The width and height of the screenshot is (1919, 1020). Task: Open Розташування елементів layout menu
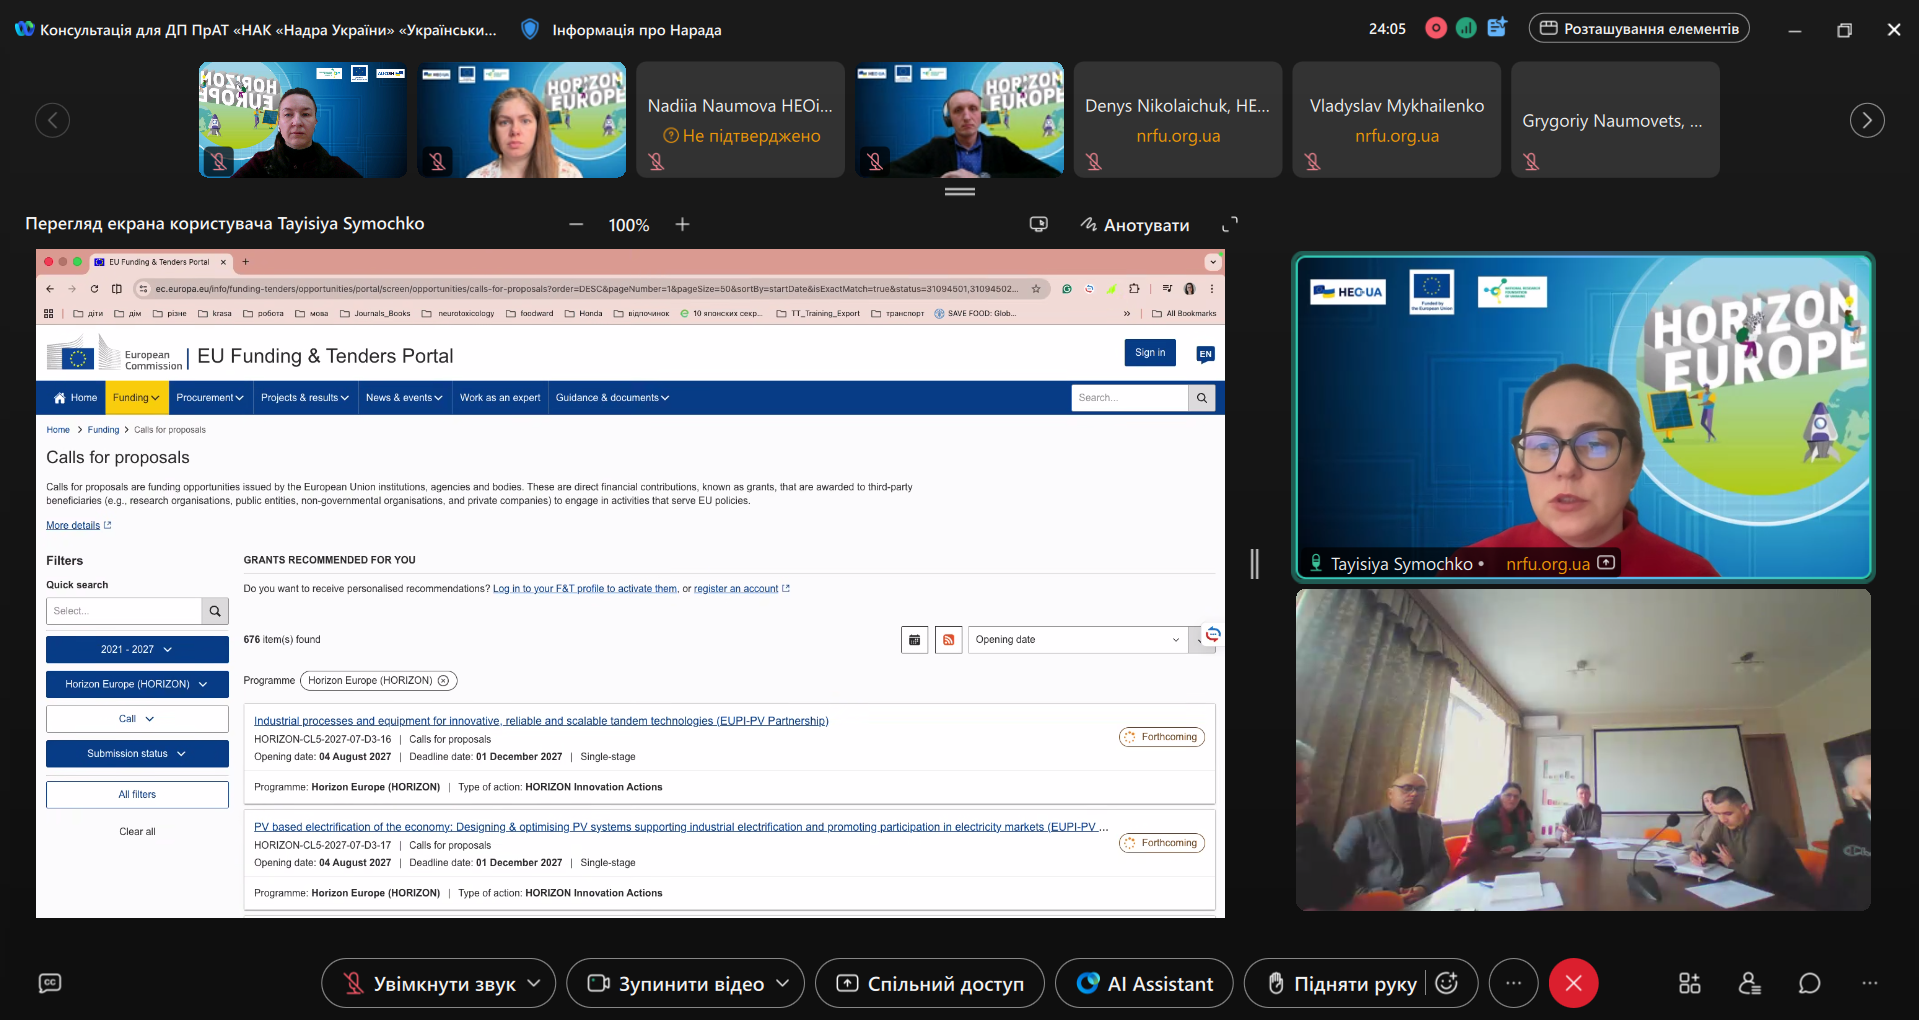[x=1638, y=29]
